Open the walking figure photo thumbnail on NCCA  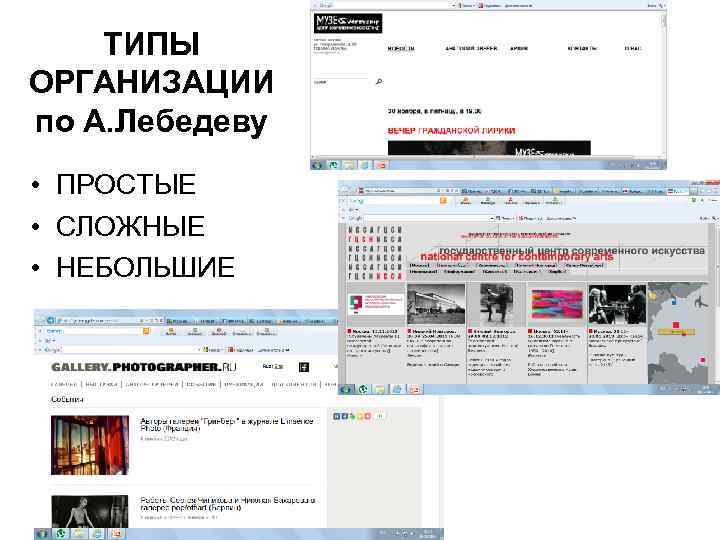496,304
